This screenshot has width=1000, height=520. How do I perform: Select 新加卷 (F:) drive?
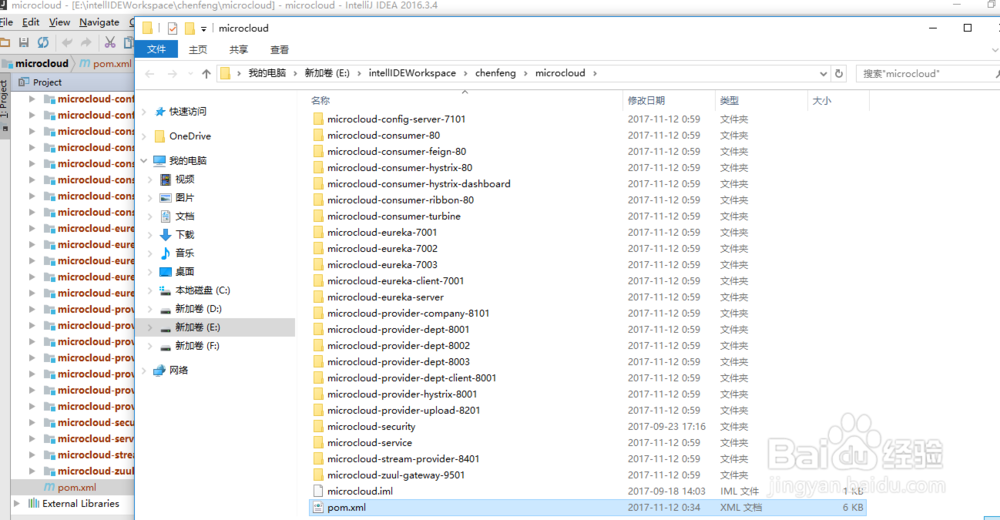pyautogui.click(x=189, y=346)
